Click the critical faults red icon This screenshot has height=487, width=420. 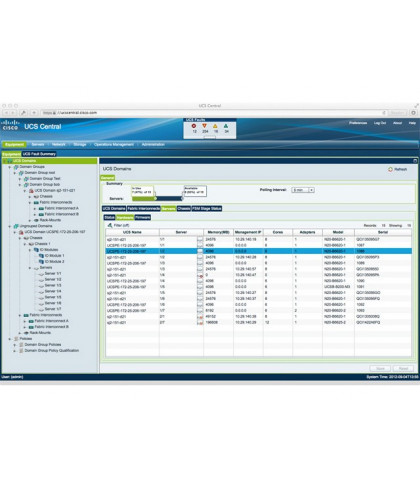(194, 126)
